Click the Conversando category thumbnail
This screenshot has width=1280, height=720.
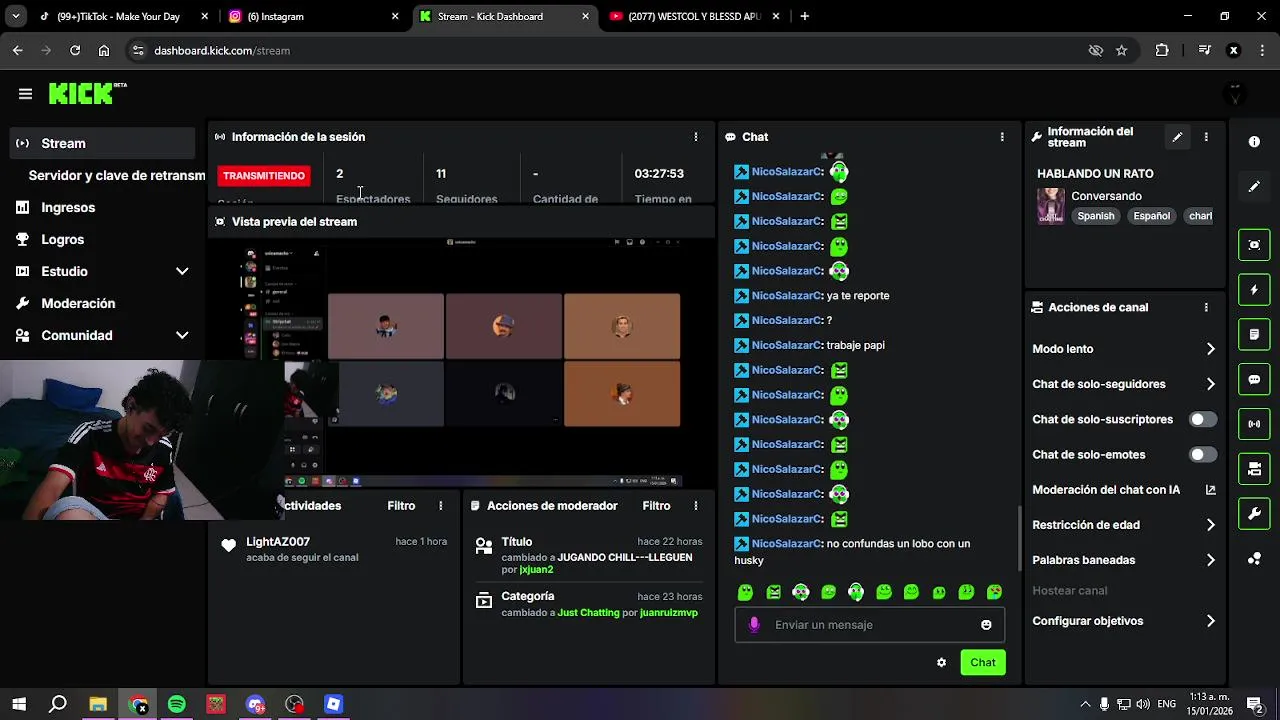click(x=1051, y=206)
